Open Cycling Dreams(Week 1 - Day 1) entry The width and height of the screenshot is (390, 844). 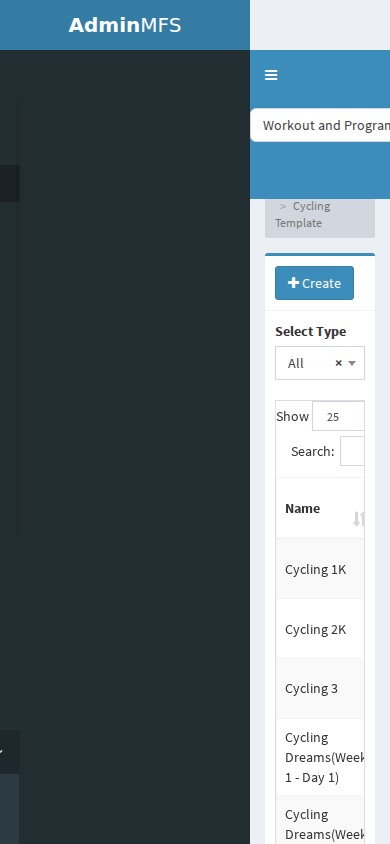(x=320, y=757)
